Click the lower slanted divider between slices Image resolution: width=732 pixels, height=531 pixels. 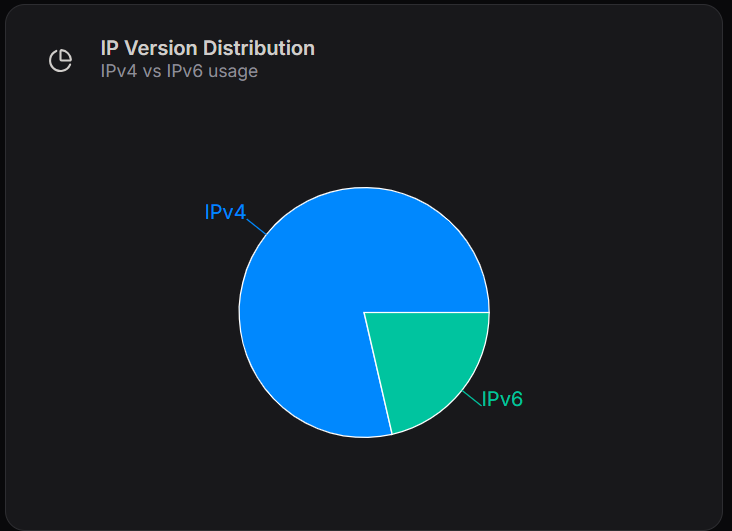[x=378, y=374]
